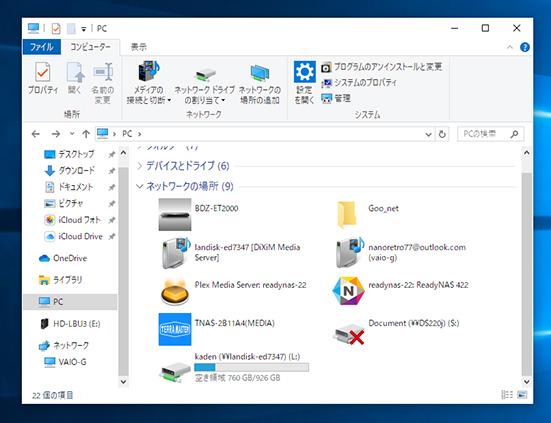
Task: Click the Back navigation arrow
Action: click(35, 134)
